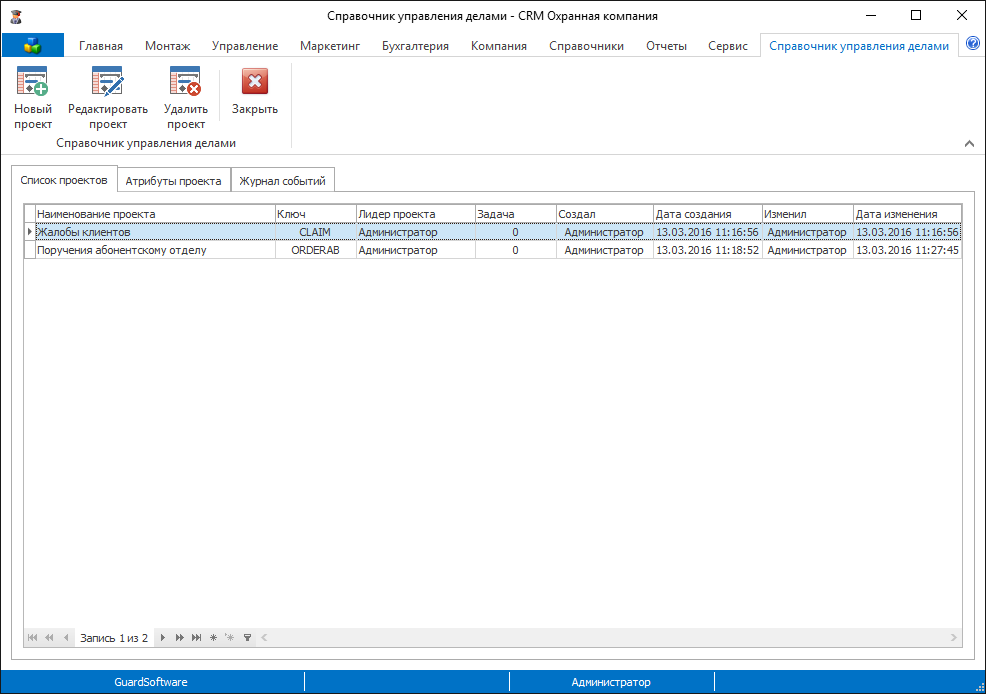Open the Маркетинг ribbon tab
The width and height of the screenshot is (986, 694).
(x=330, y=46)
